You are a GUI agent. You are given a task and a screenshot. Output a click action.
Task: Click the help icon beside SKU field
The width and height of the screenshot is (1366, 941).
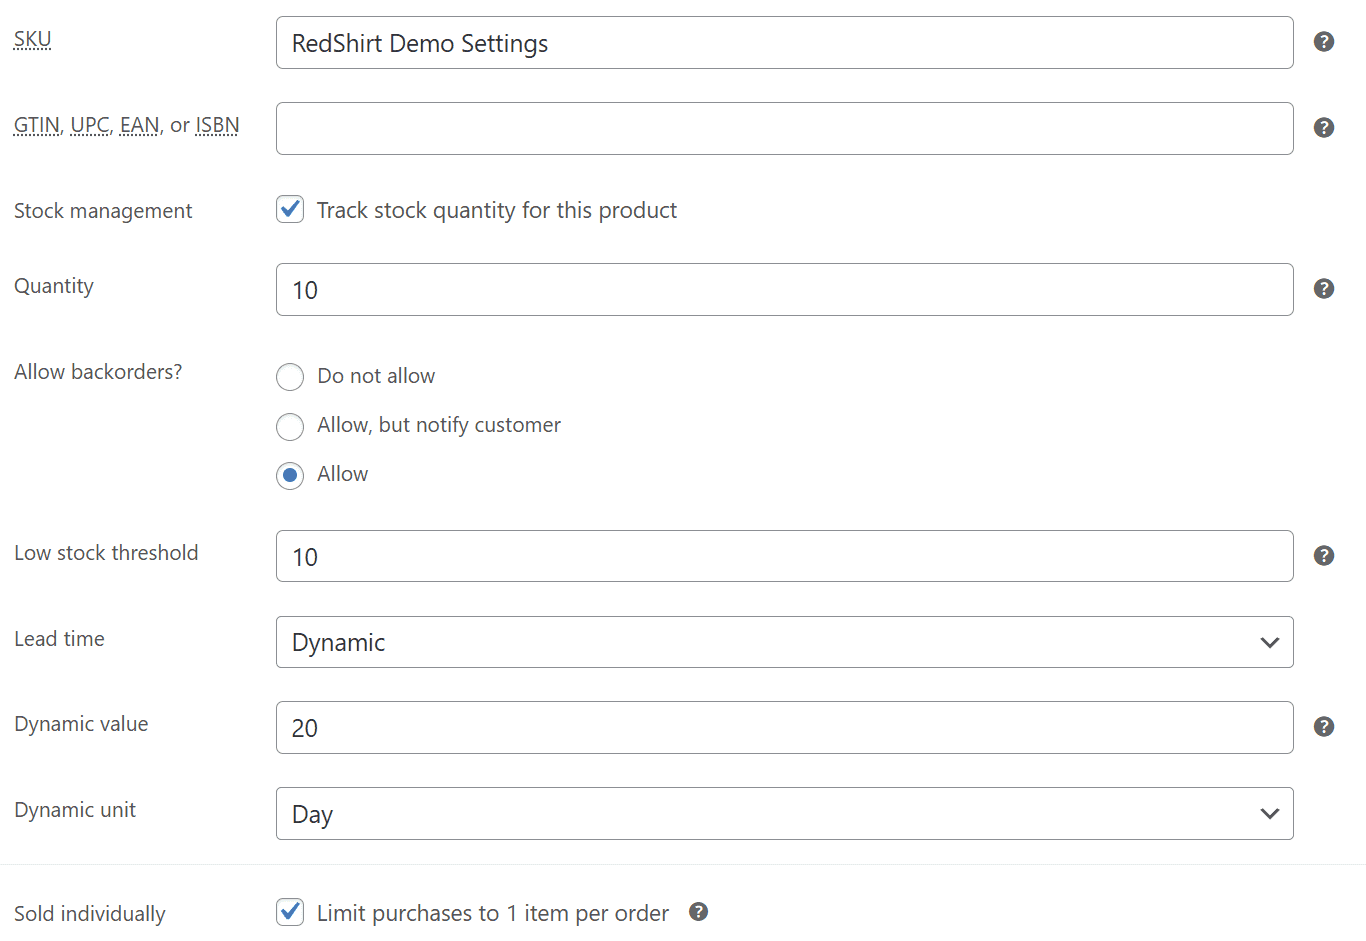[1324, 42]
